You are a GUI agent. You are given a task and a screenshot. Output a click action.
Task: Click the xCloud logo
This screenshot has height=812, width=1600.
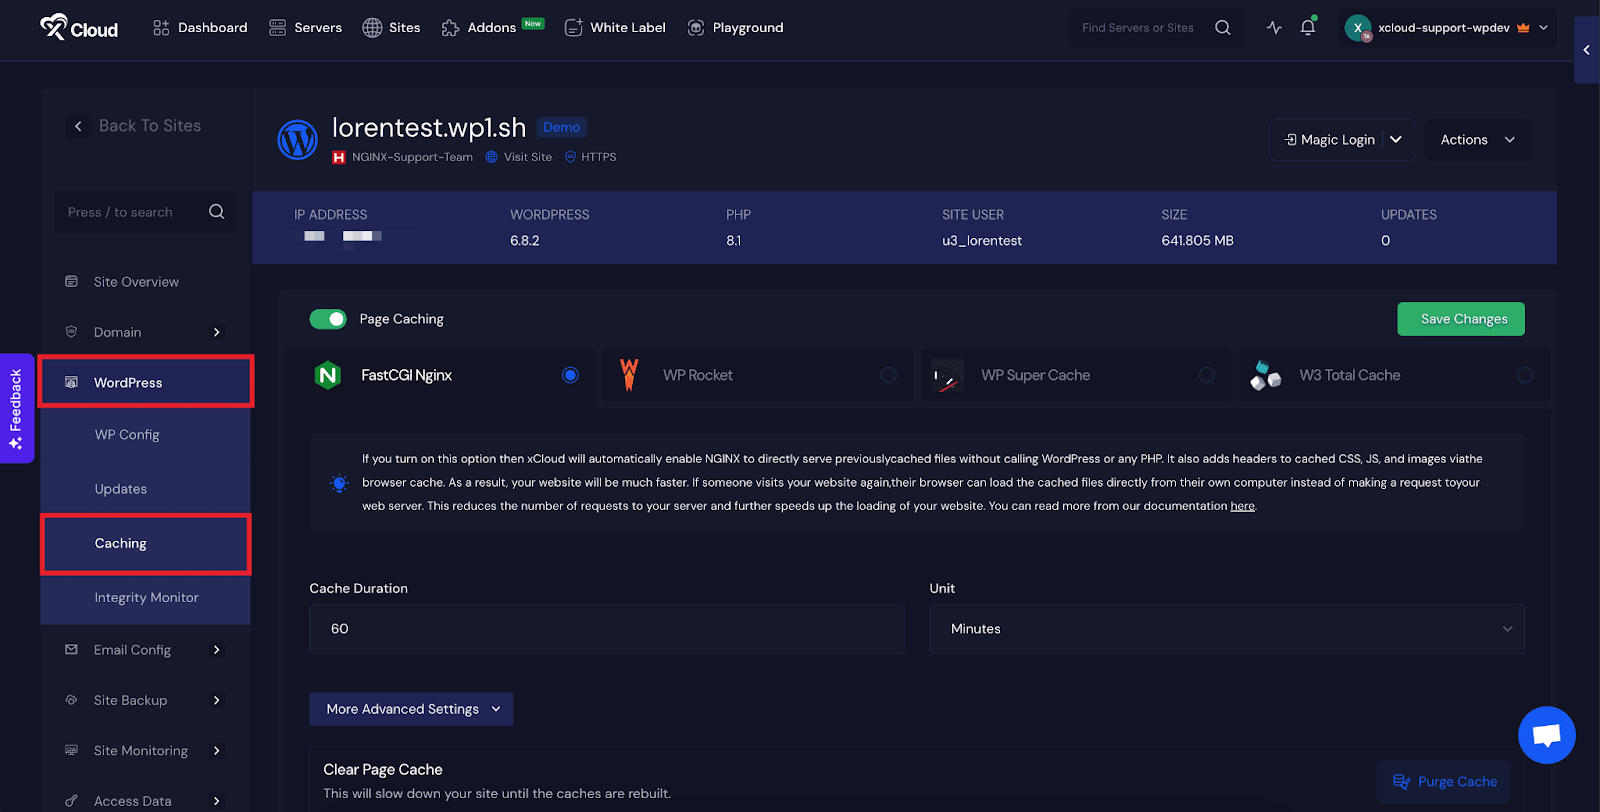[79, 28]
